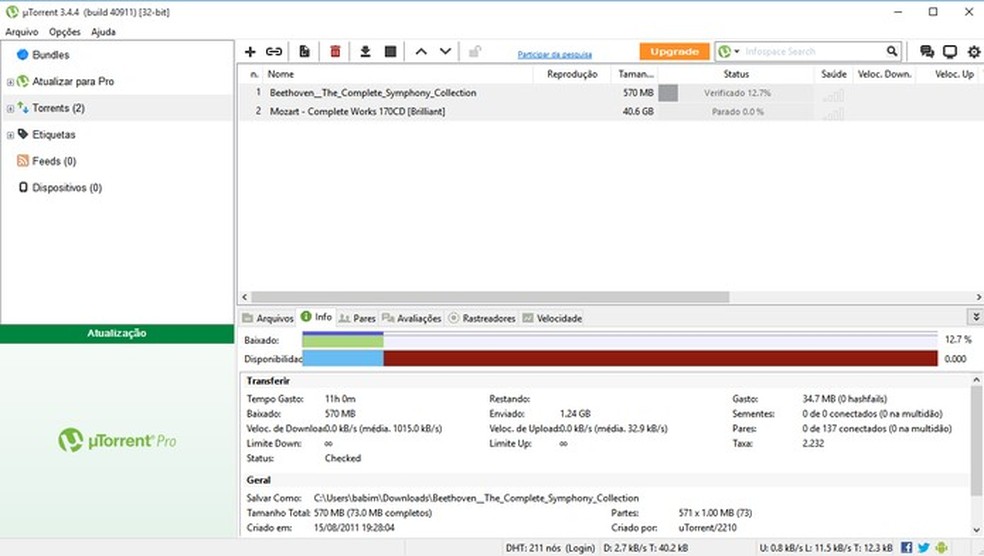The image size is (984, 556).
Task: Click DHT: 211 nós (Login) status
Action: click(x=550, y=548)
